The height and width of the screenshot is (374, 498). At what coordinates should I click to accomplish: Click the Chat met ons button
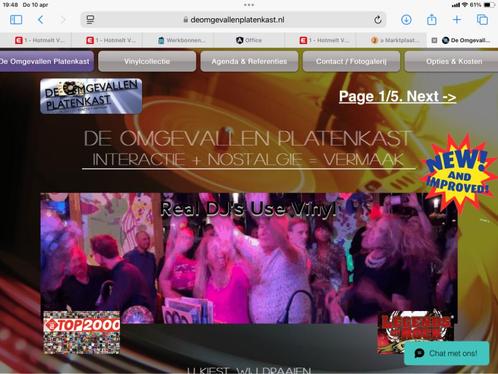click(447, 353)
